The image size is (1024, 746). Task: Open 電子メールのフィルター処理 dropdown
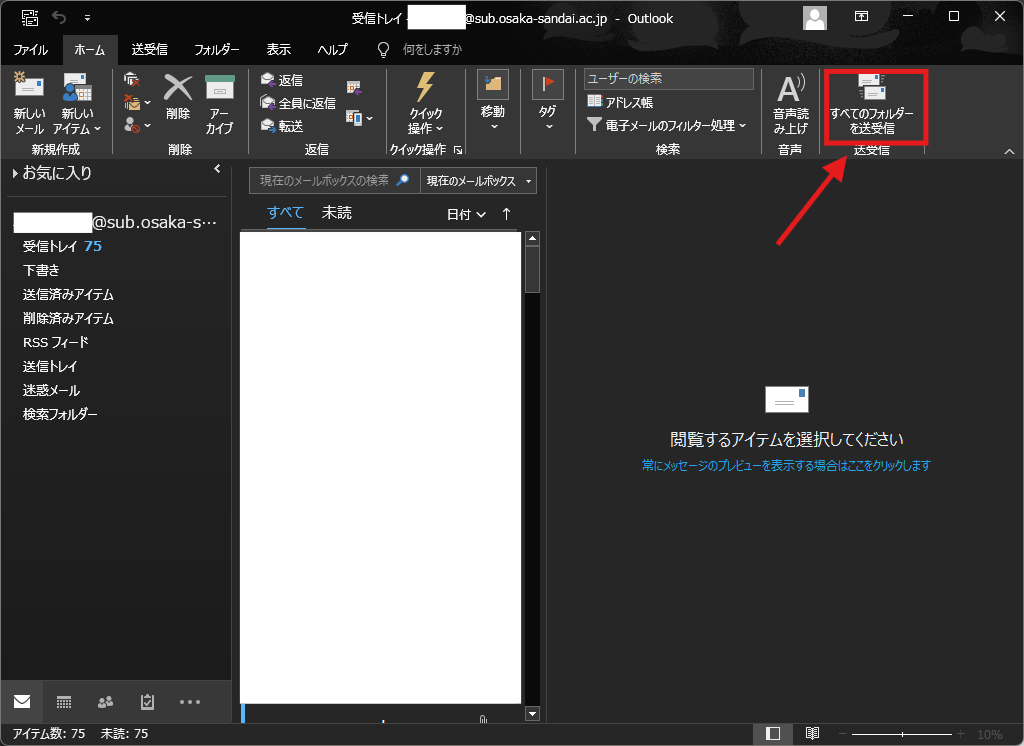(666, 125)
